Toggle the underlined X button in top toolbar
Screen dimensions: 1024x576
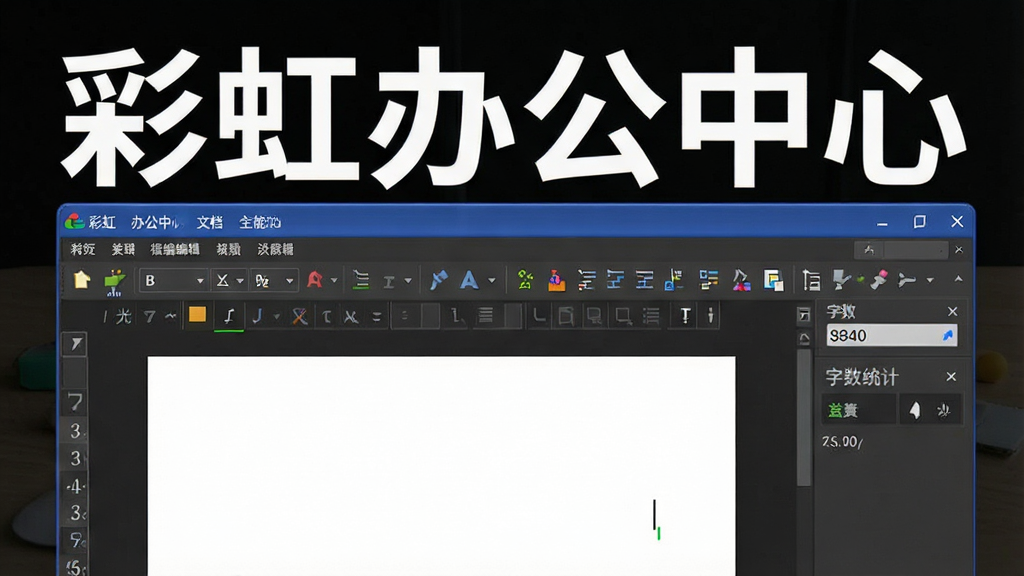click(x=222, y=280)
